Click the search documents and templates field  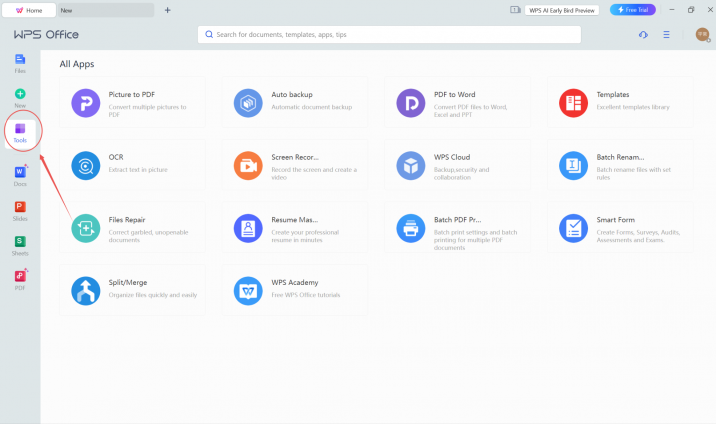click(x=390, y=34)
